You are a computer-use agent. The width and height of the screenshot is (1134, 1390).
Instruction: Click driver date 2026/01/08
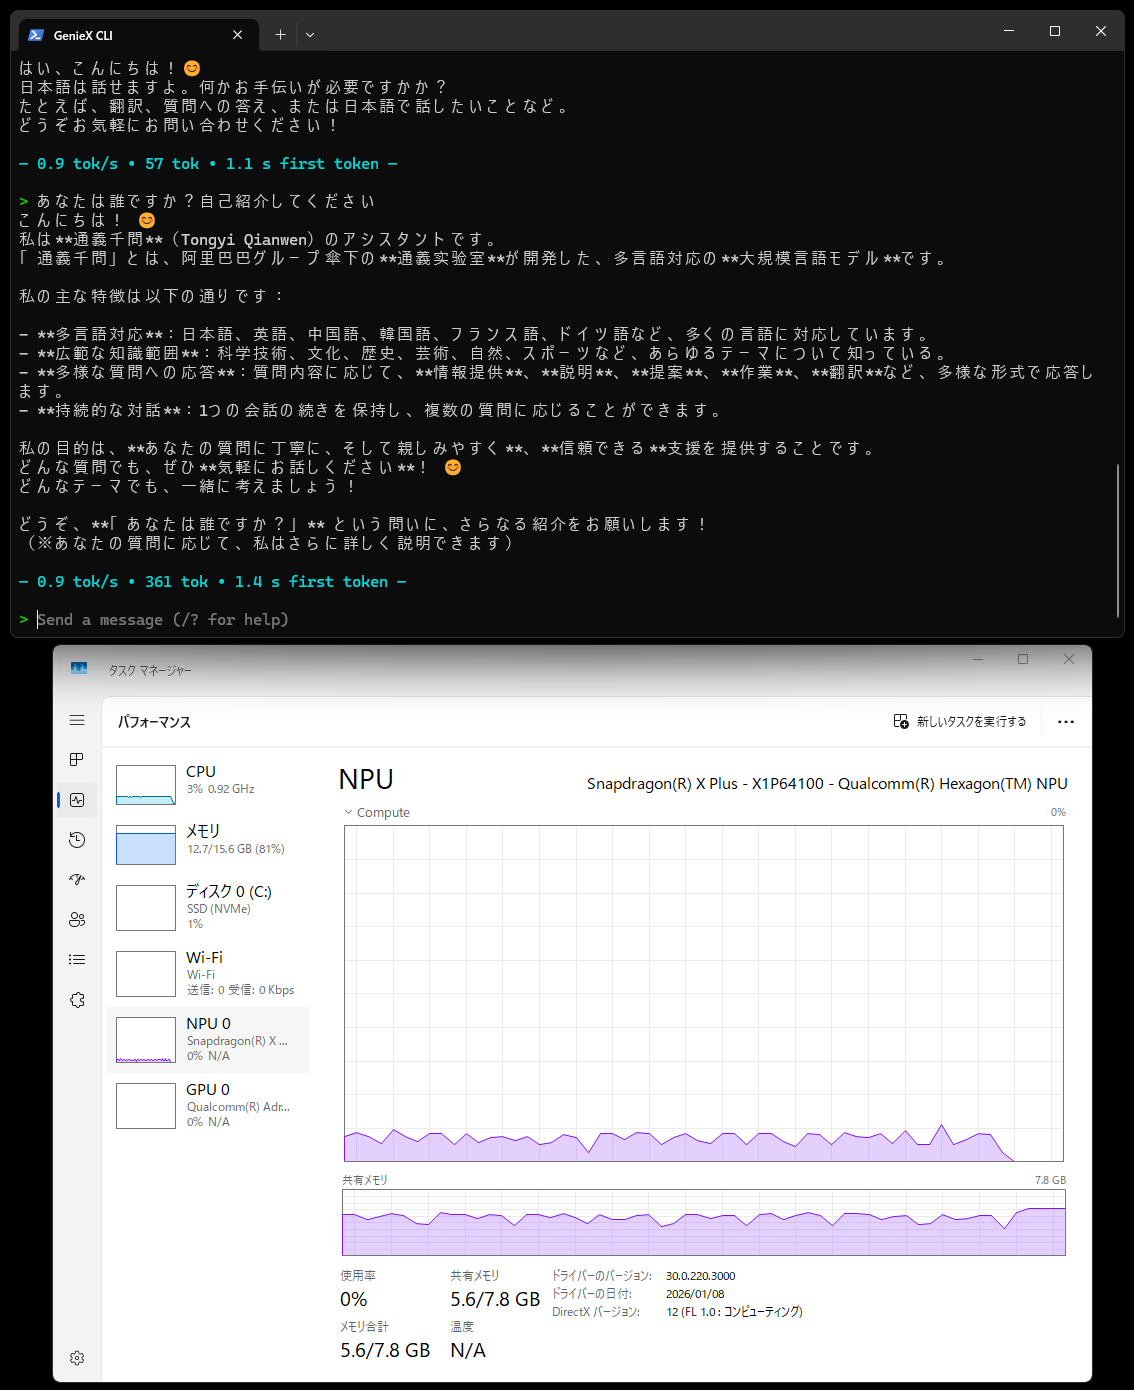pos(695,1294)
